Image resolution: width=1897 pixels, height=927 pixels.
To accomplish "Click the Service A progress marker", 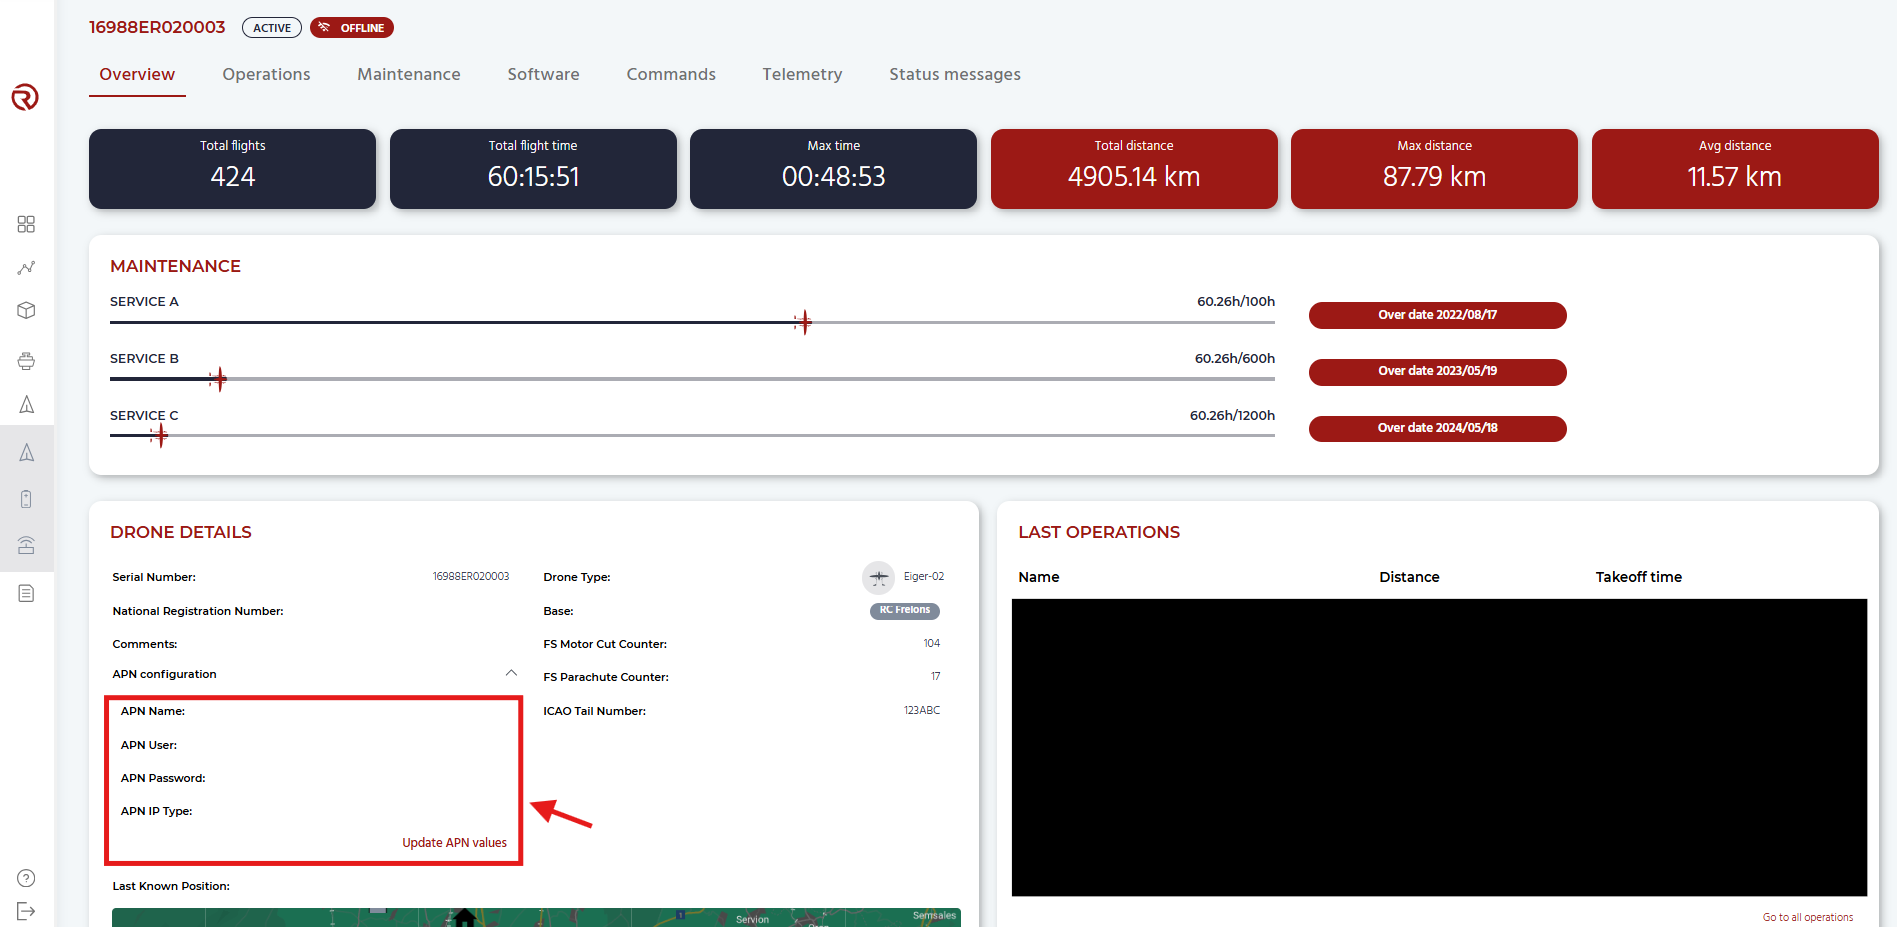I will tap(803, 322).
